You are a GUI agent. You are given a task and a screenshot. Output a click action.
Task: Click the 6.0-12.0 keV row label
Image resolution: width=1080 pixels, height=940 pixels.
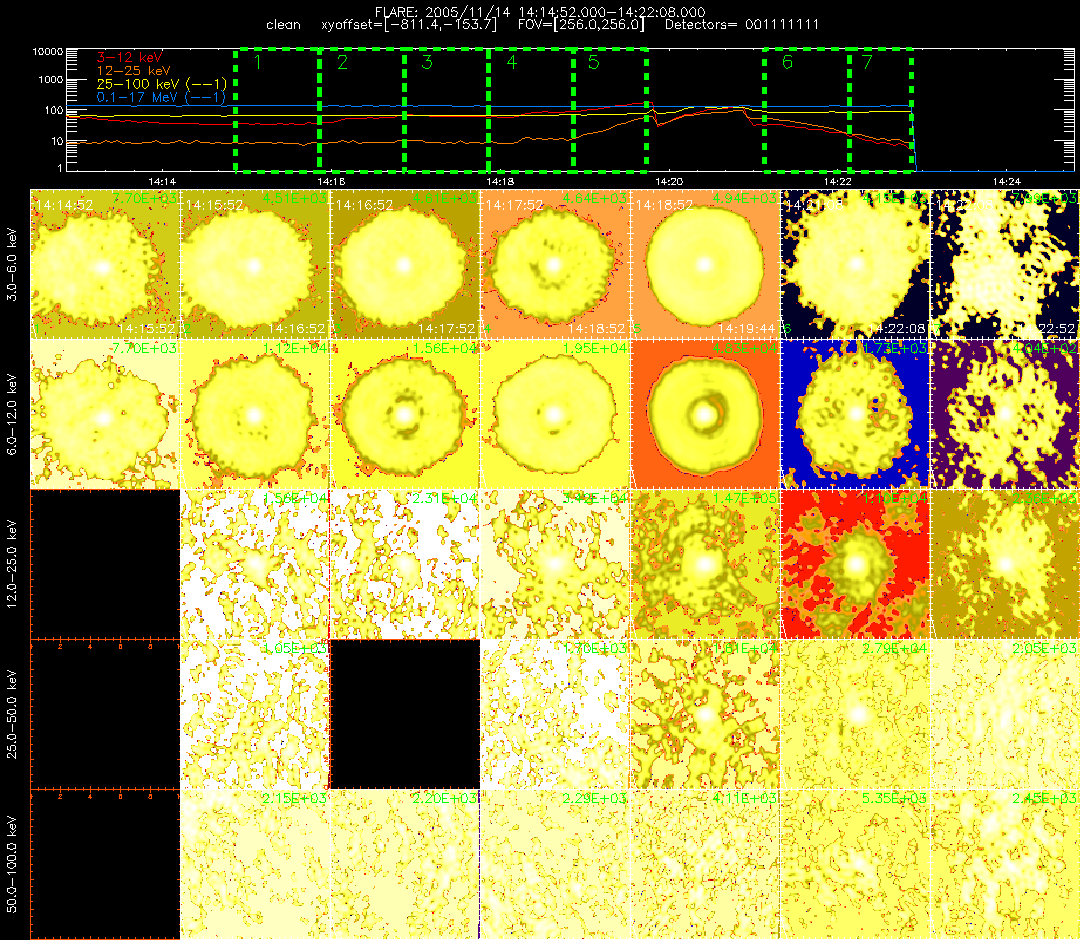(12, 415)
